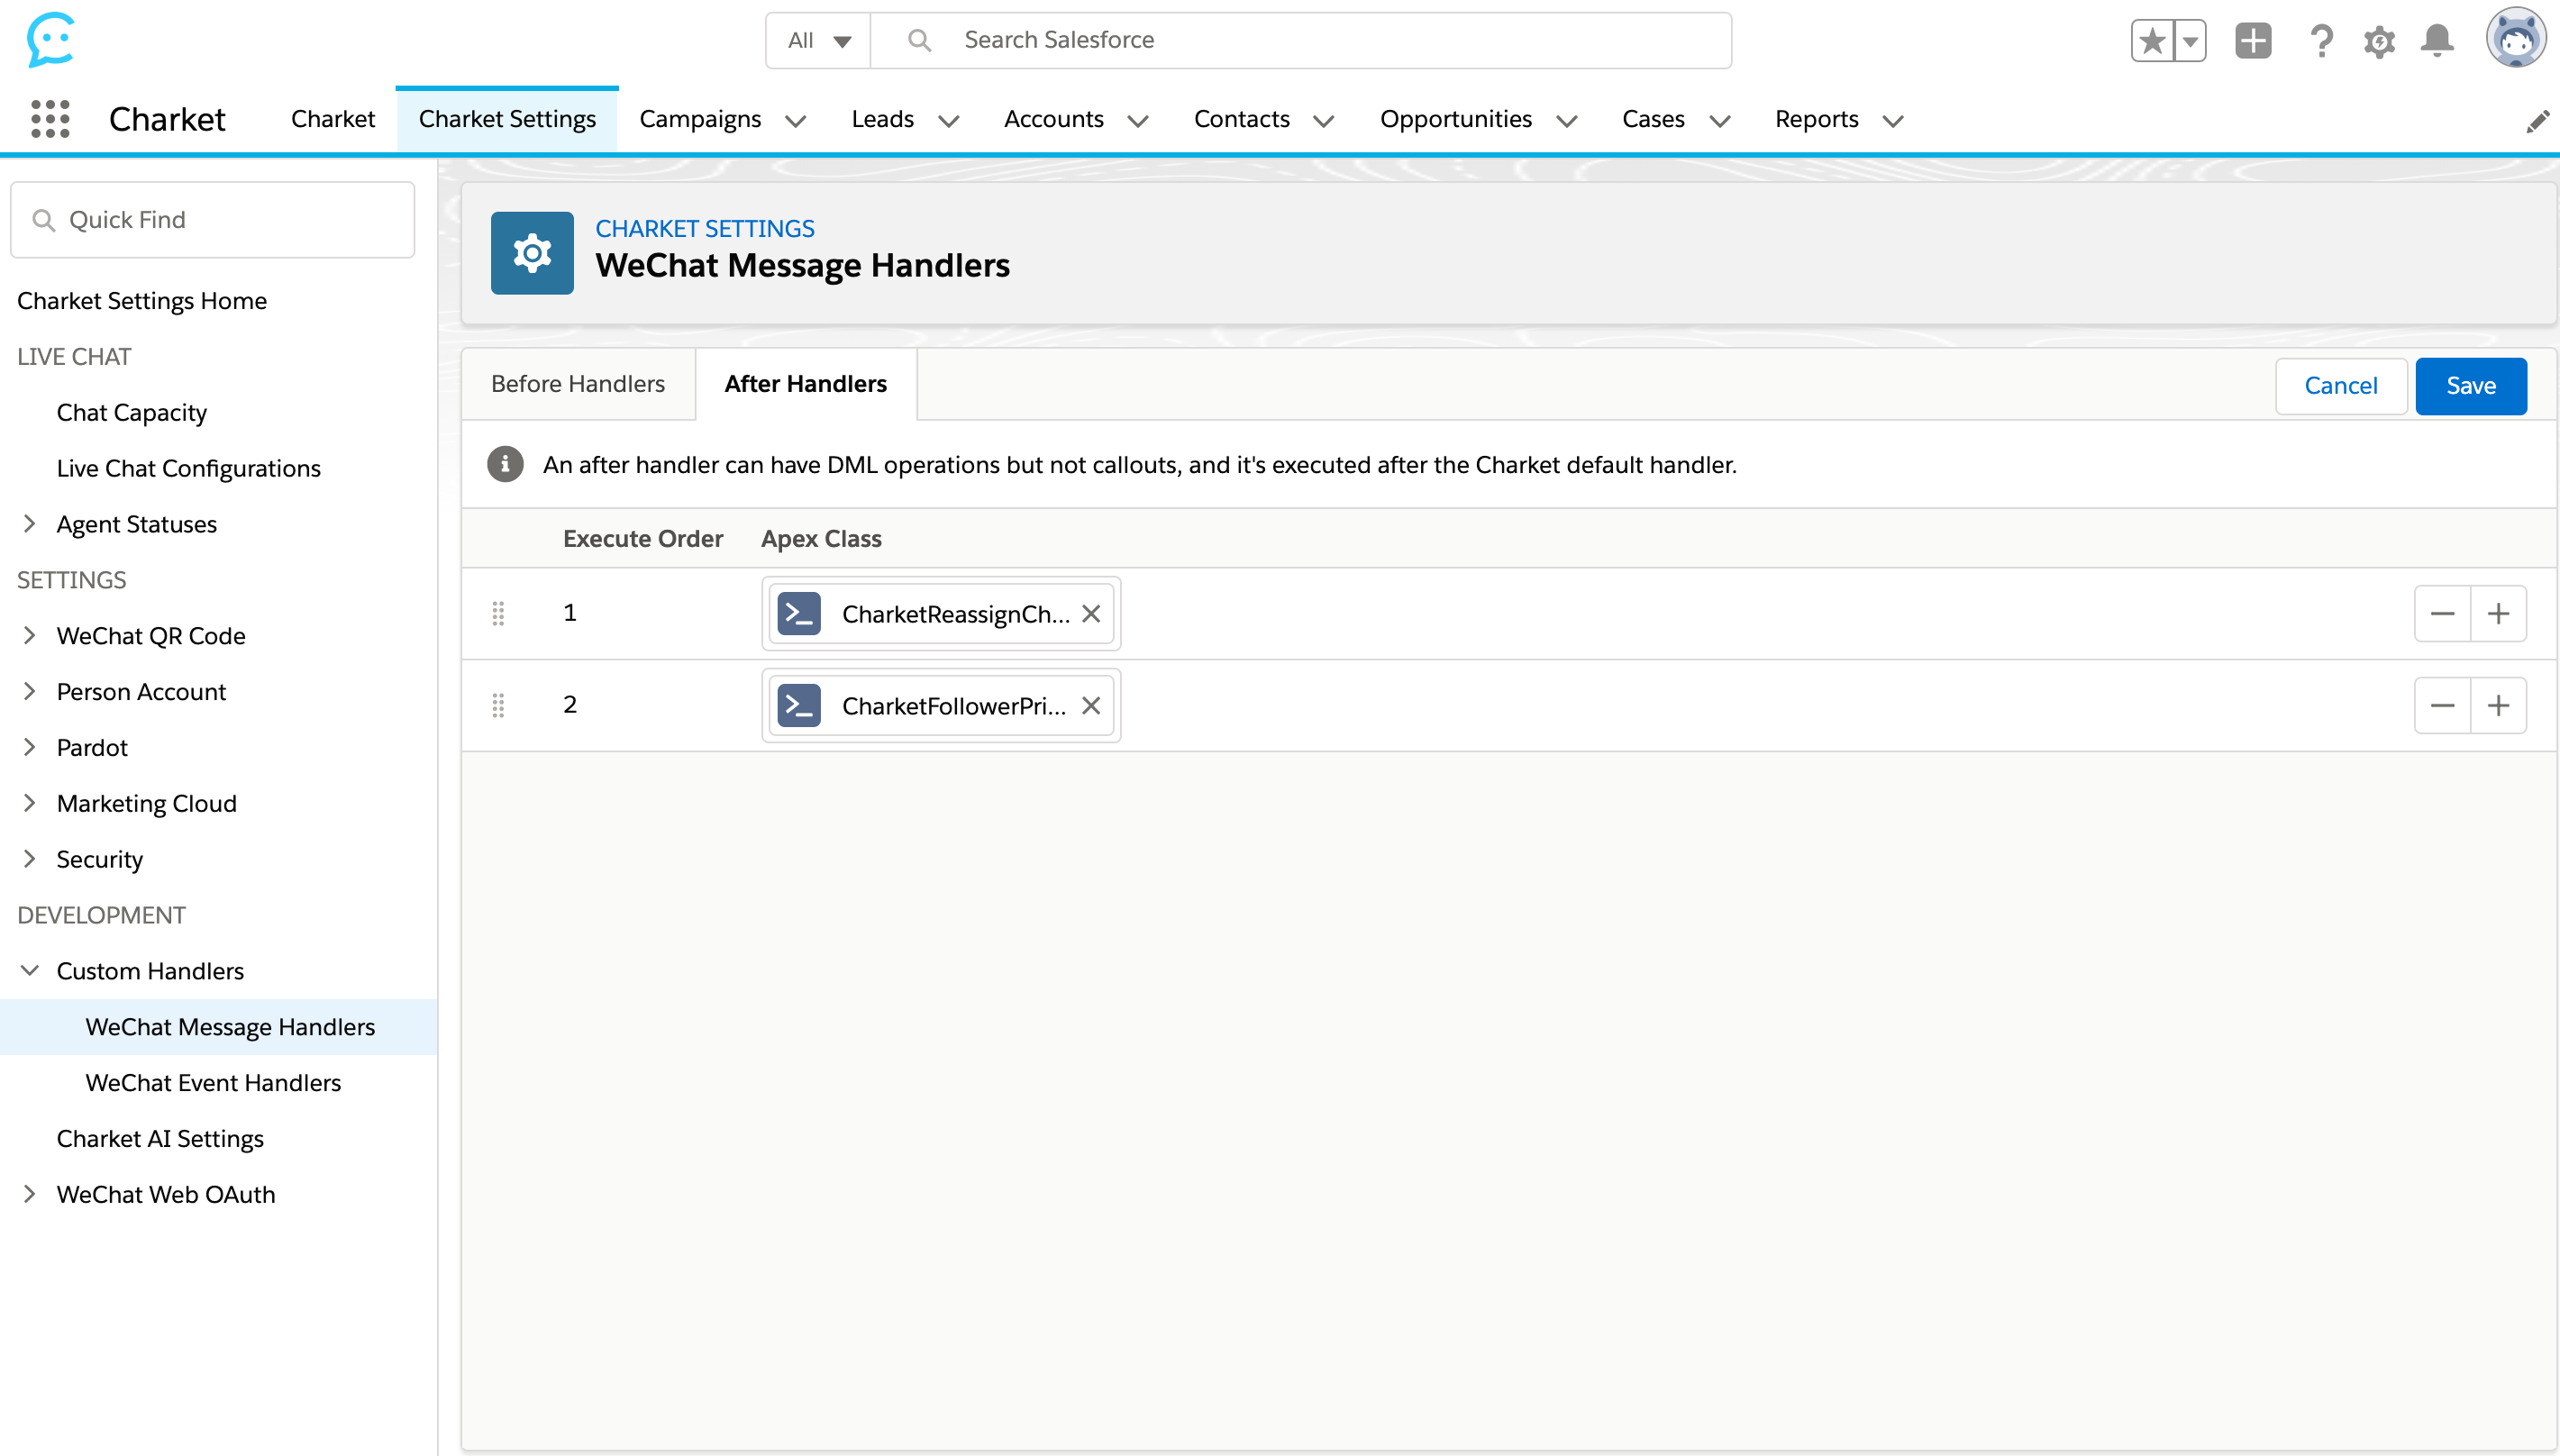The width and height of the screenshot is (2560, 1456).
Task: Switch to Before Handlers tab
Action: pyautogui.click(x=578, y=384)
